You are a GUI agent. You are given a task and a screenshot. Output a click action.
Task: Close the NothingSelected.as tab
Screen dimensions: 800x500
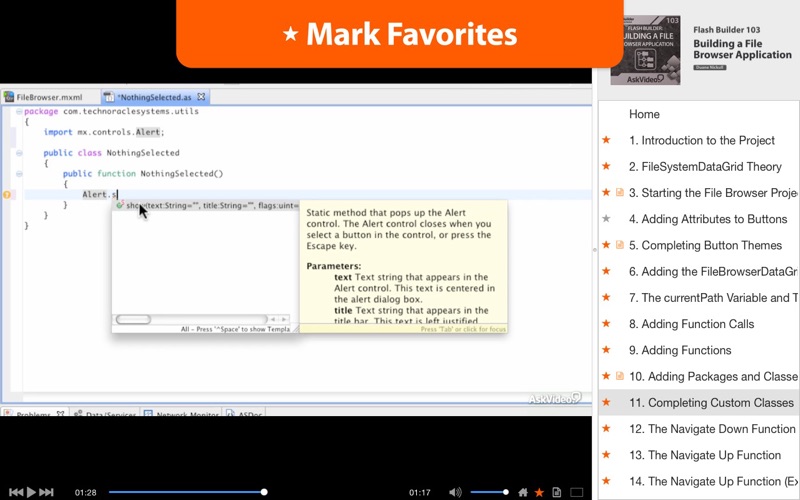coord(201,96)
